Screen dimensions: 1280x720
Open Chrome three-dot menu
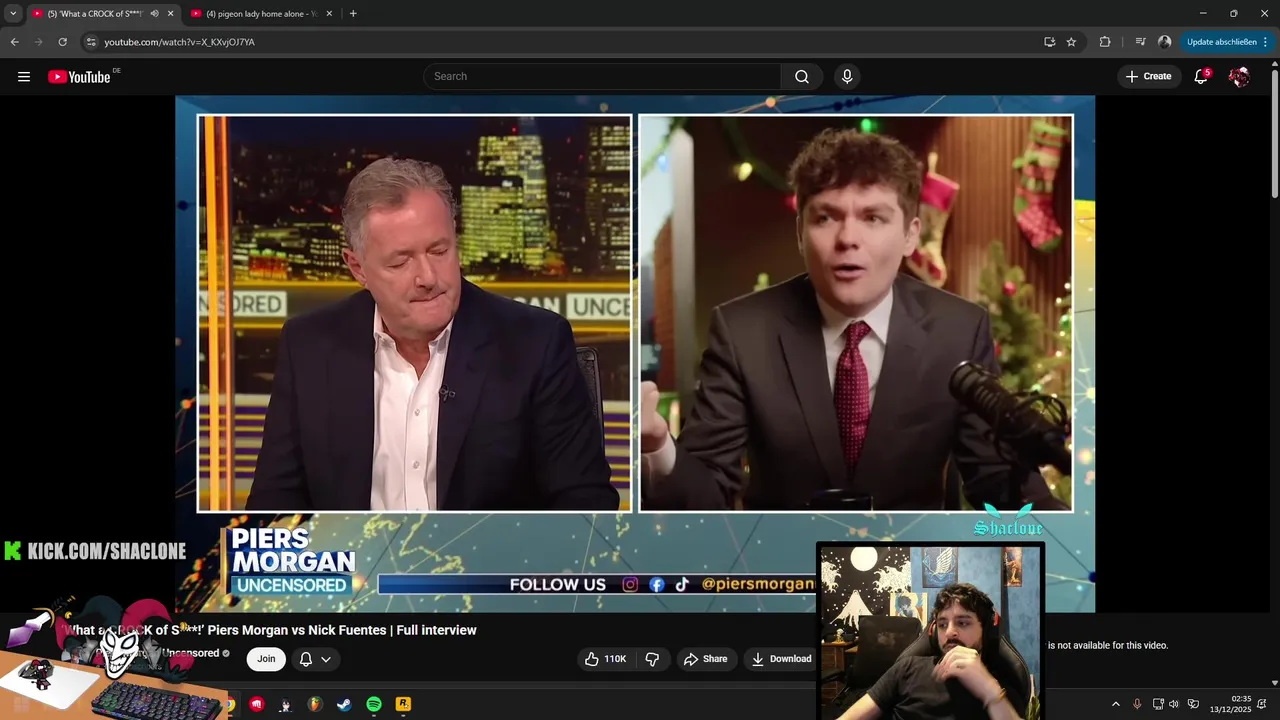[1266, 42]
